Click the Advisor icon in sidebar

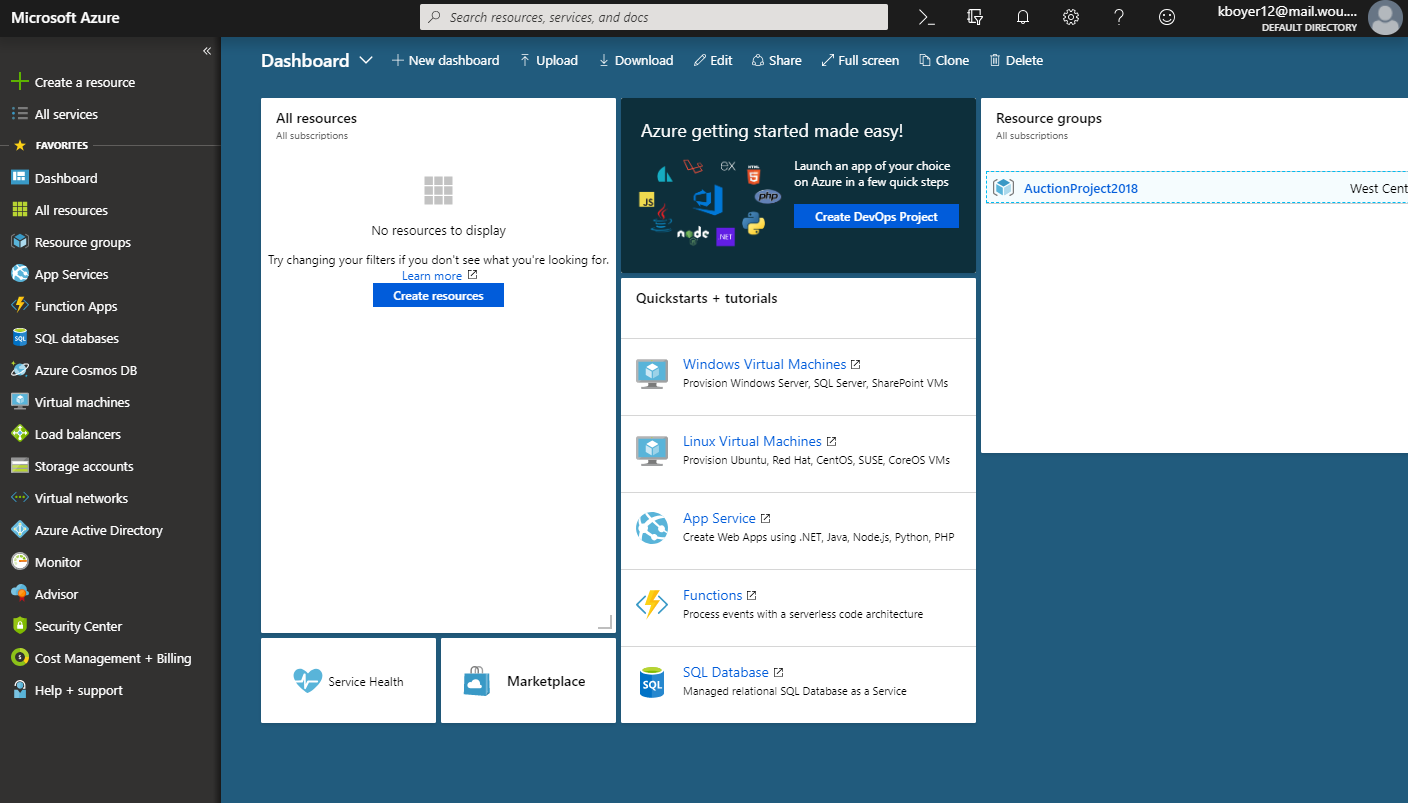19,594
